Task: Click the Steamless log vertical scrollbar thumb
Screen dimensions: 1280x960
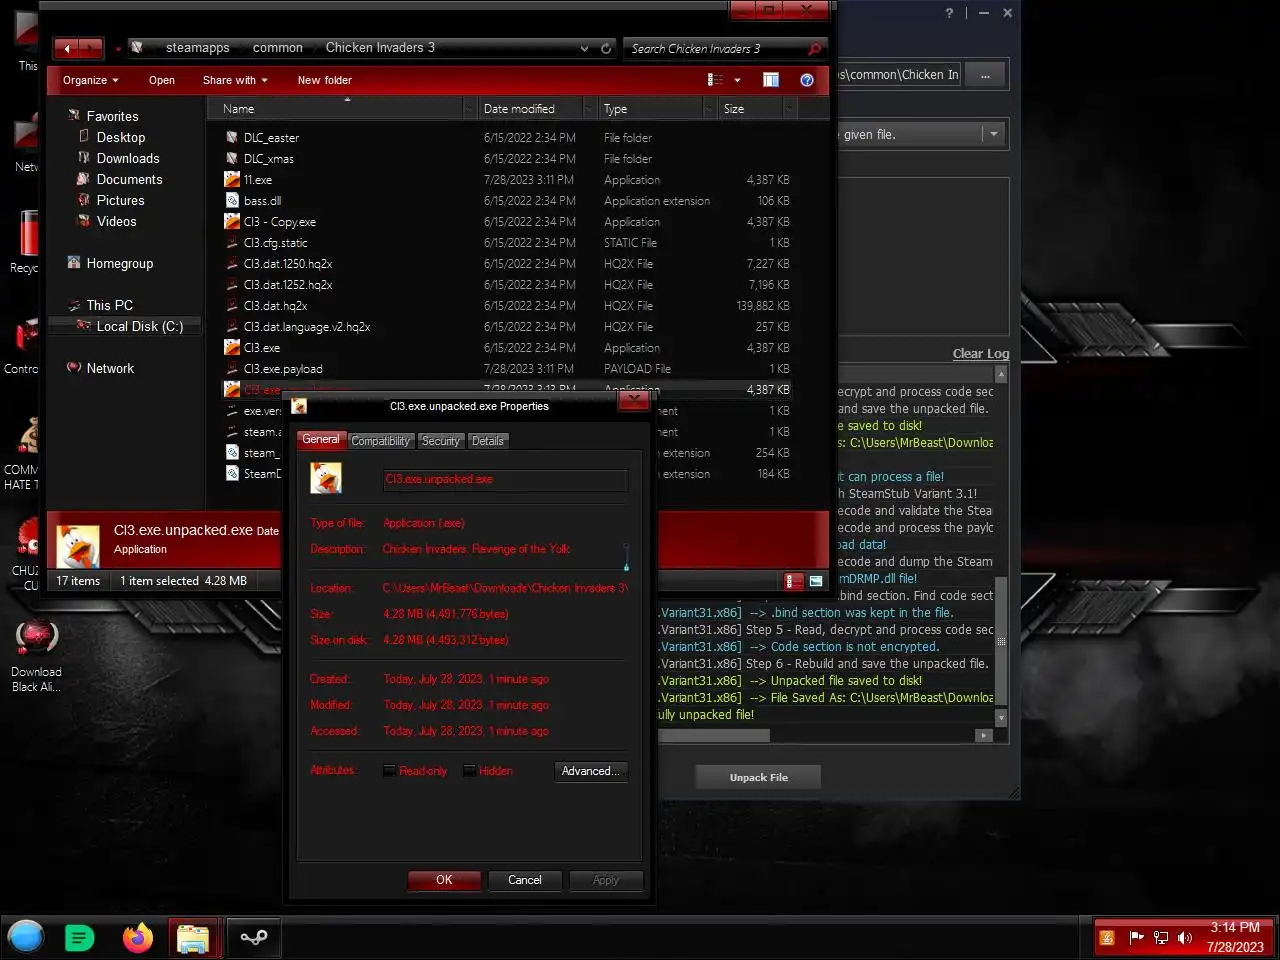Action: pyautogui.click(x=1001, y=641)
